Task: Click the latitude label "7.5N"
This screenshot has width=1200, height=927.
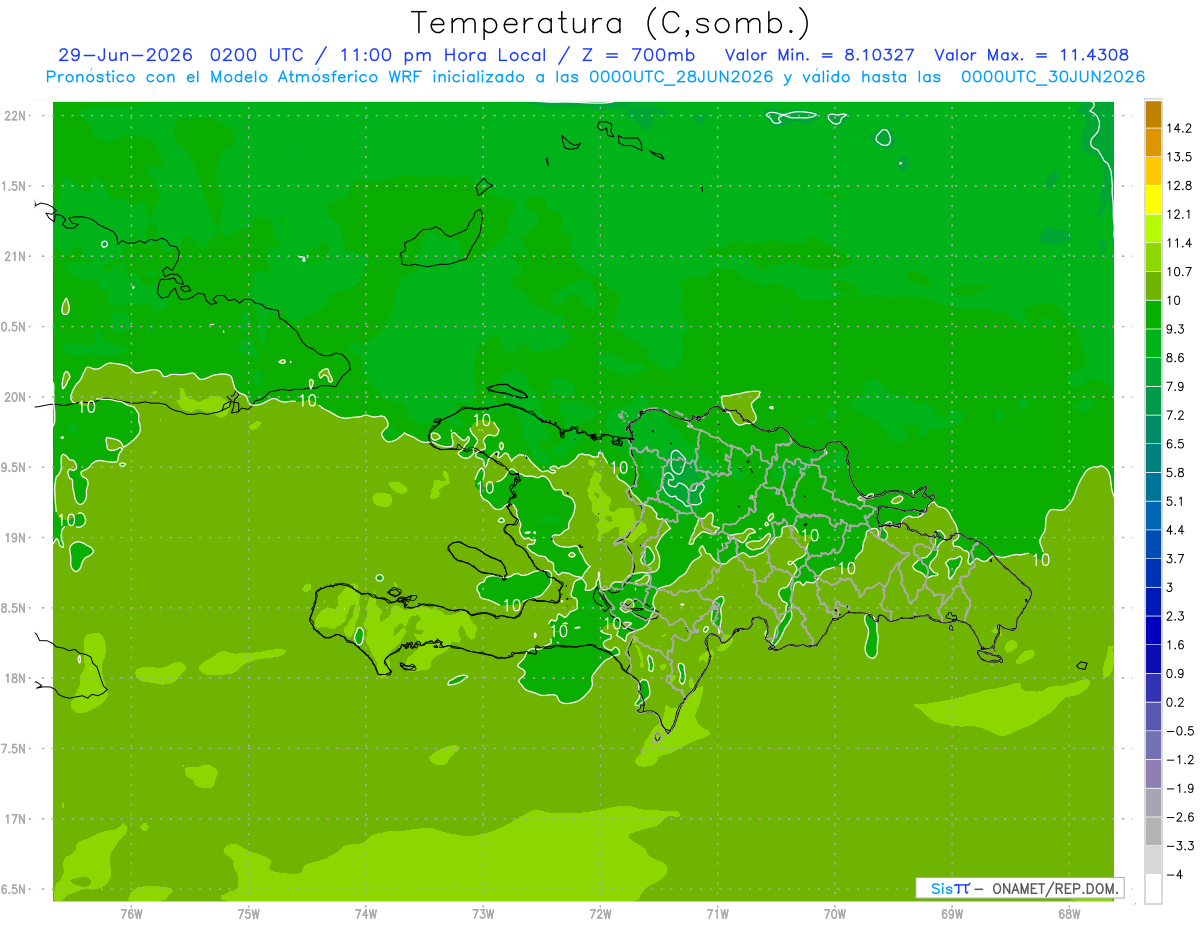Action: click(15, 749)
